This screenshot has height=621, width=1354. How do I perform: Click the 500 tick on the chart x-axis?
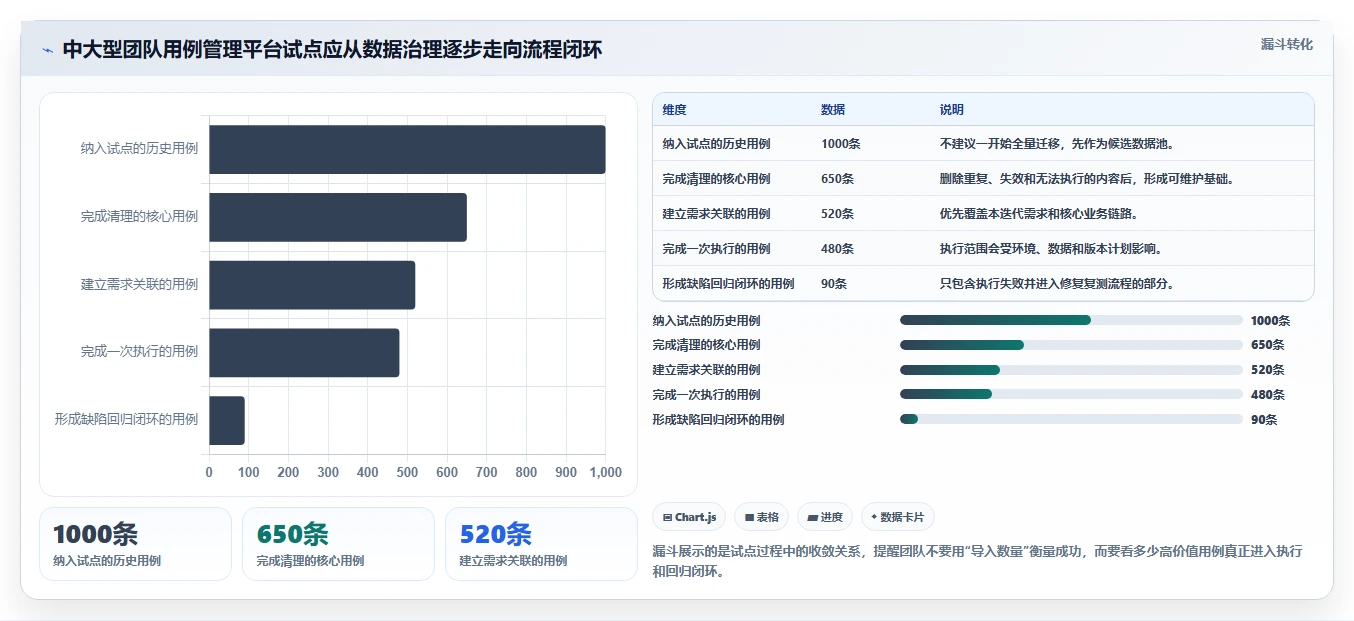(x=407, y=472)
